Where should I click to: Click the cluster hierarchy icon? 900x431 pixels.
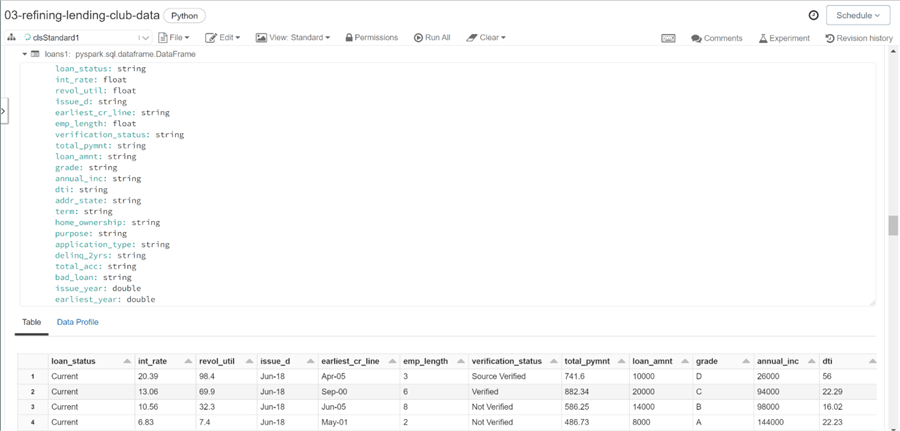tap(11, 38)
